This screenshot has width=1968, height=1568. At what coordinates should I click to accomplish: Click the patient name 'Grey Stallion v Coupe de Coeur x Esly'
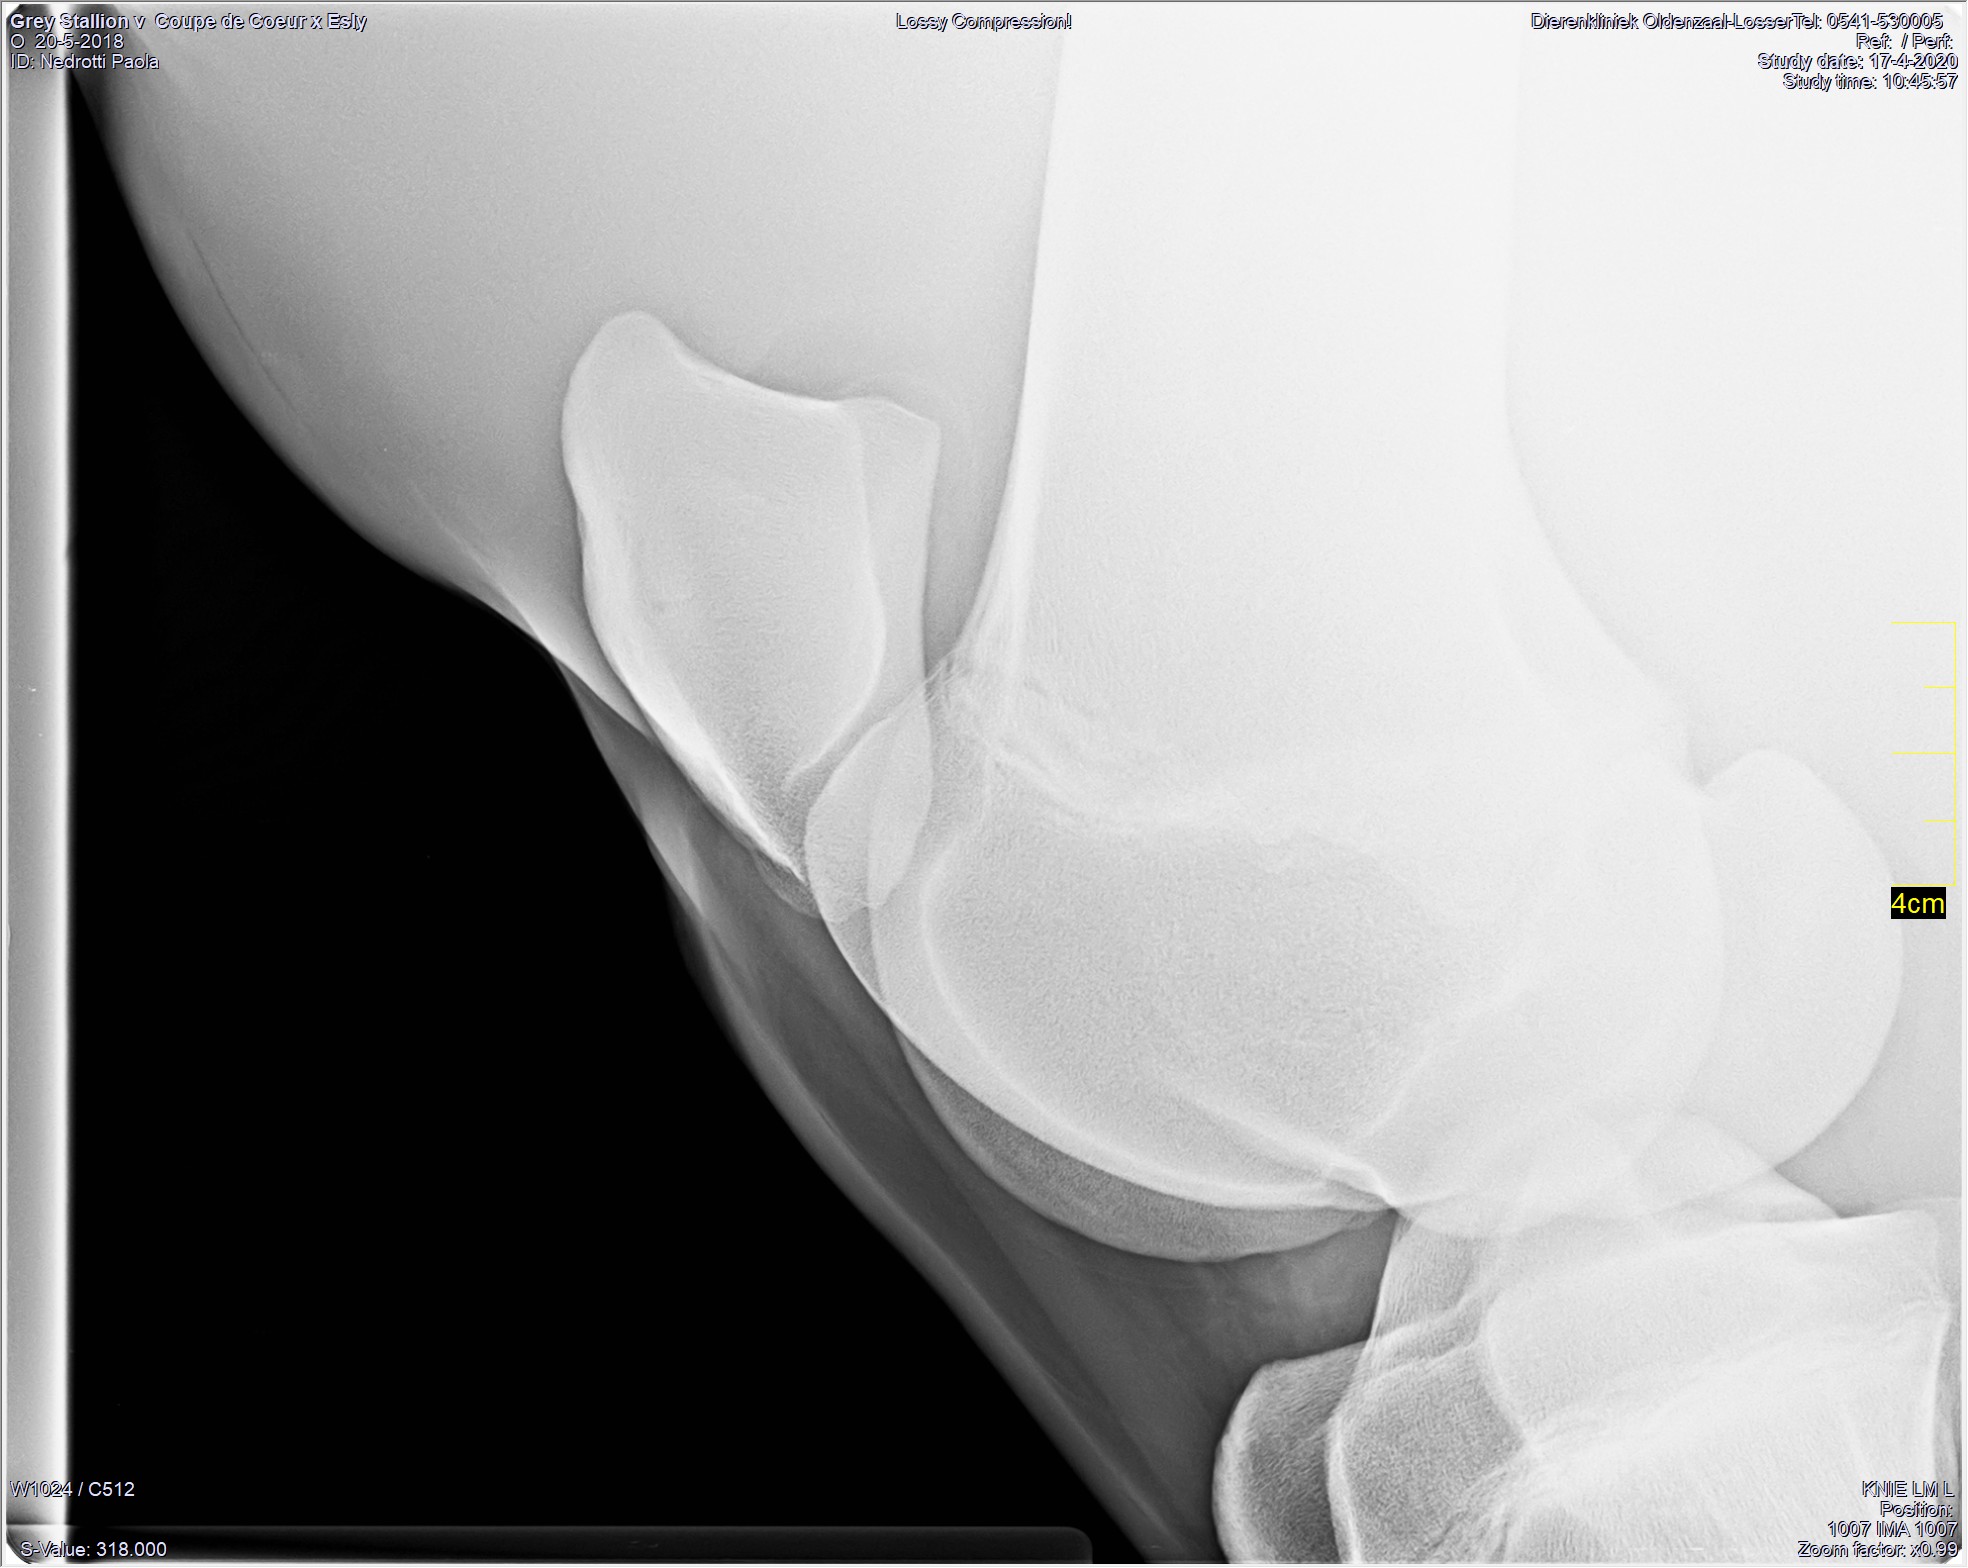(x=188, y=21)
